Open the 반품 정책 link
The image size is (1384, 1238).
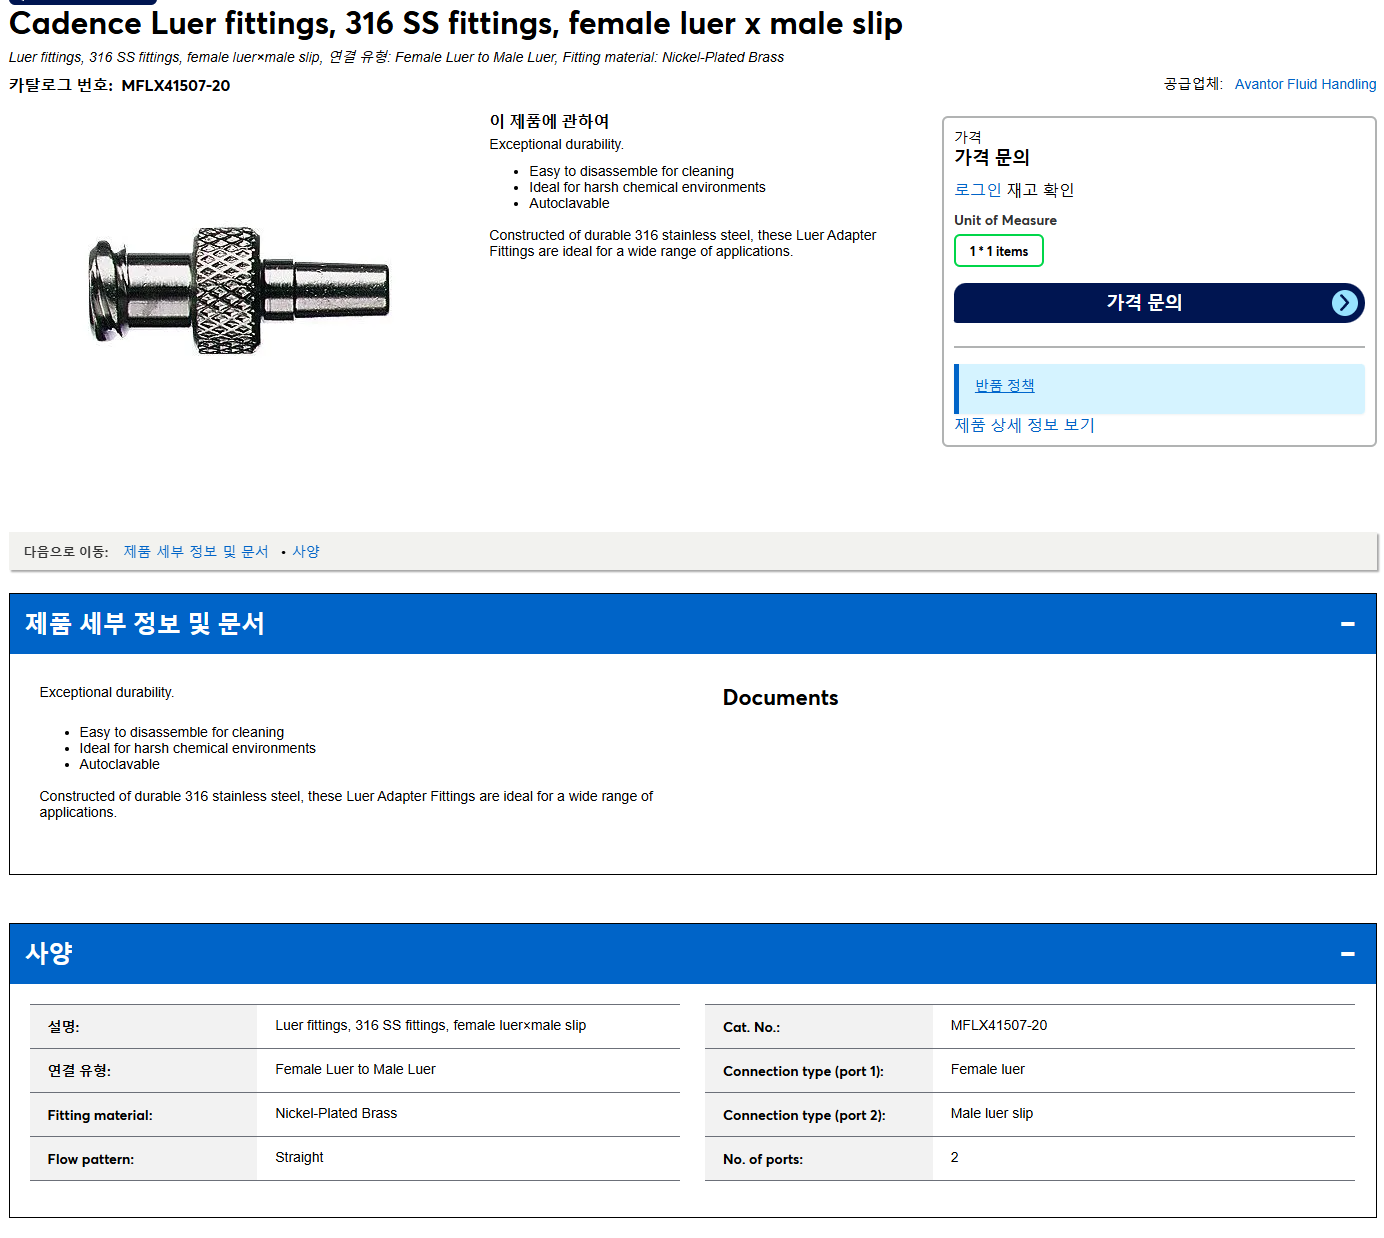[x=1004, y=385]
